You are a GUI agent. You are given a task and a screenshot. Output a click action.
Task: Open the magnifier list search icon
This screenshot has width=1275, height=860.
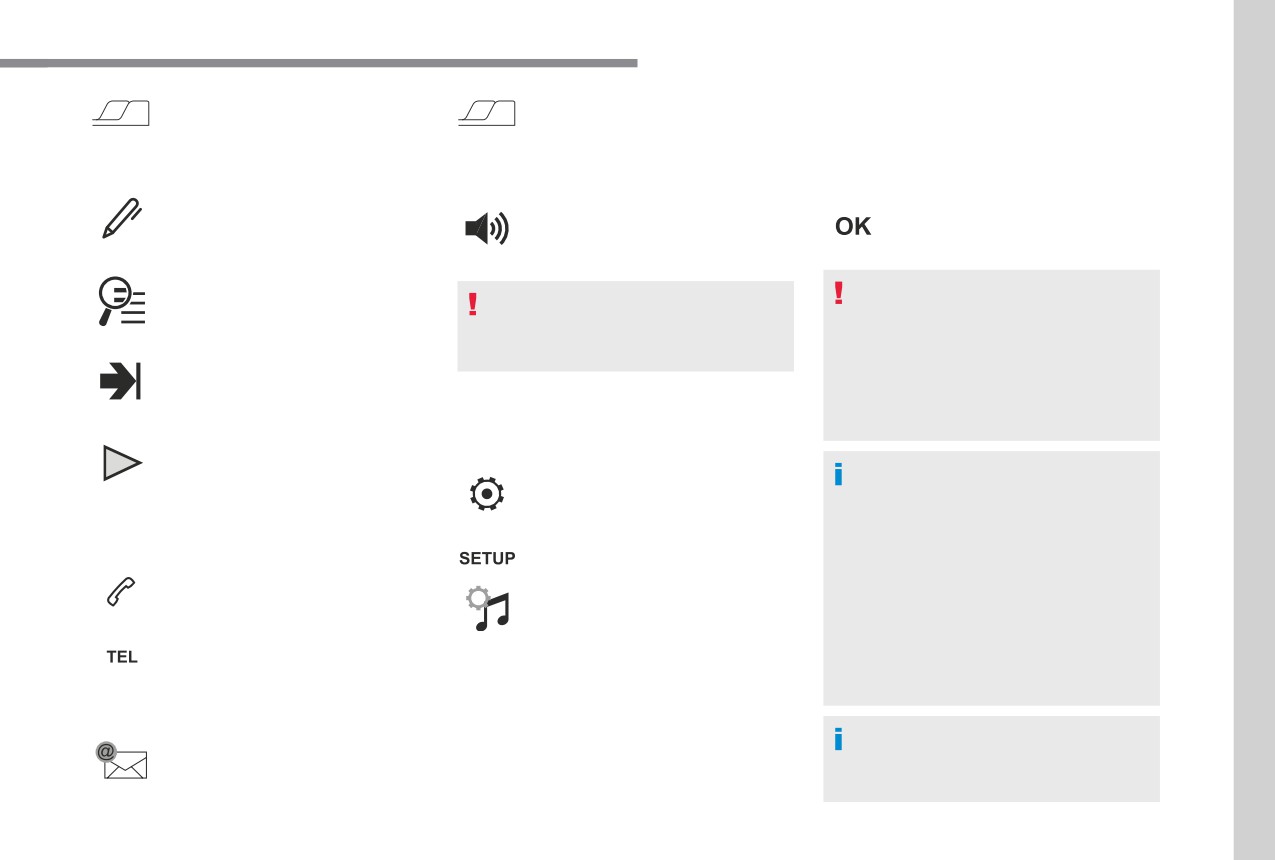pos(122,301)
